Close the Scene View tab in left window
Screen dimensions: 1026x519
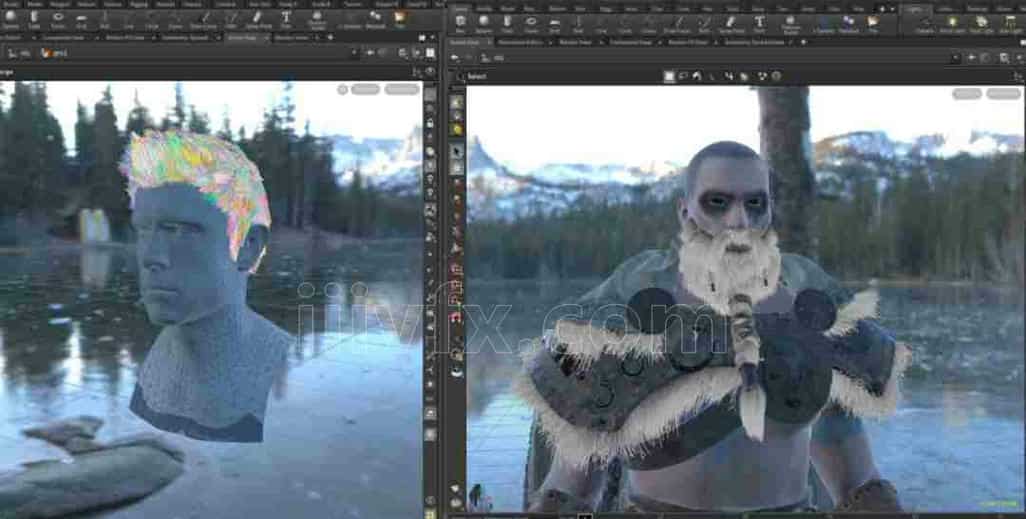[267, 38]
